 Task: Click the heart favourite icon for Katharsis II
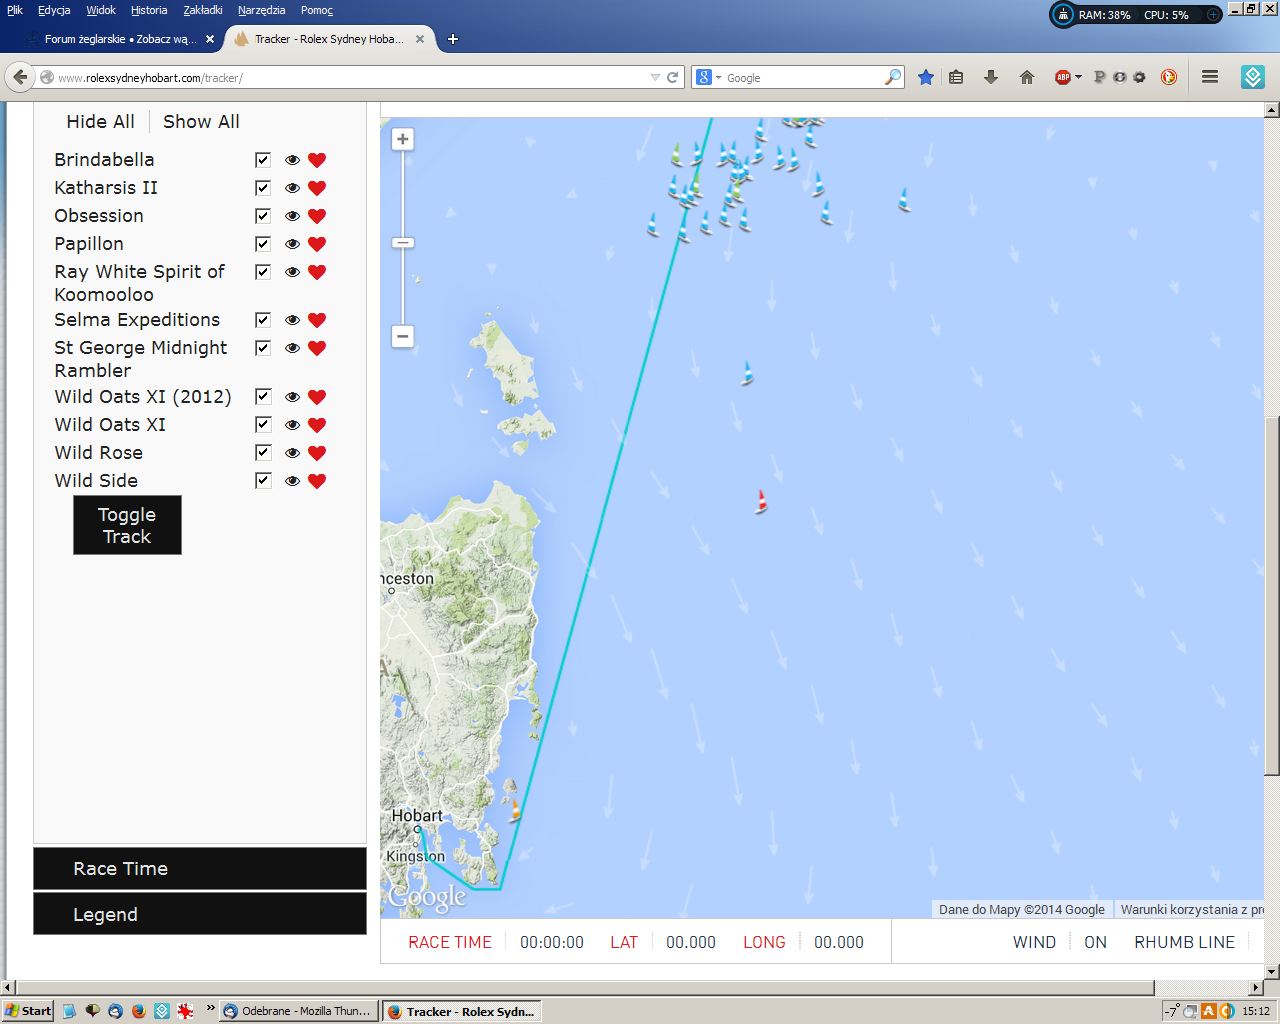point(317,188)
